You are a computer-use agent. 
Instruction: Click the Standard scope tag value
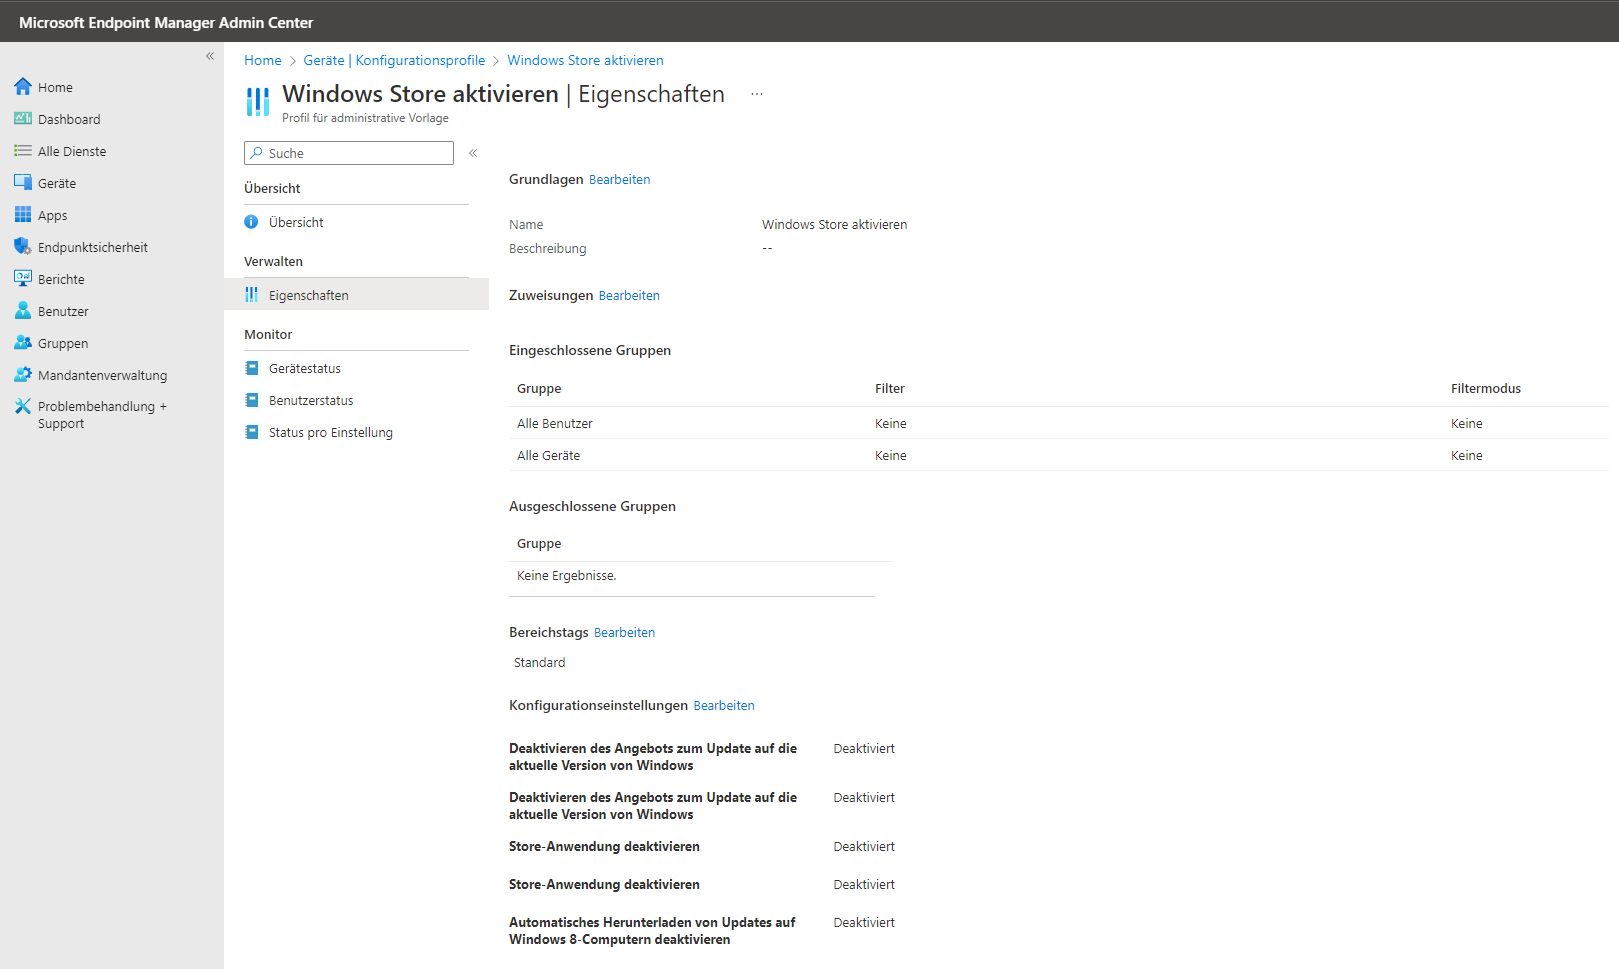[x=540, y=663]
